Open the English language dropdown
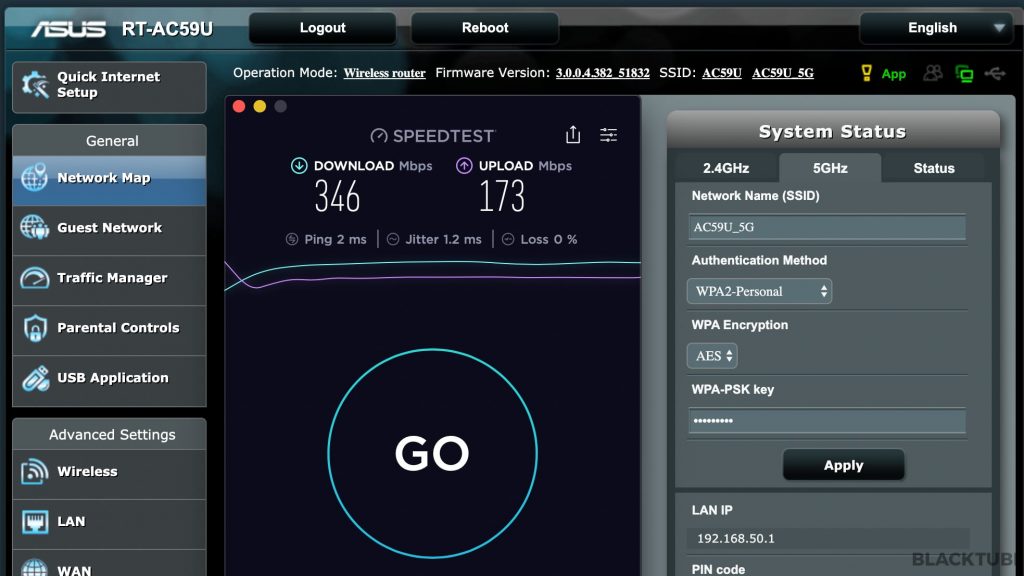 [x=936, y=28]
